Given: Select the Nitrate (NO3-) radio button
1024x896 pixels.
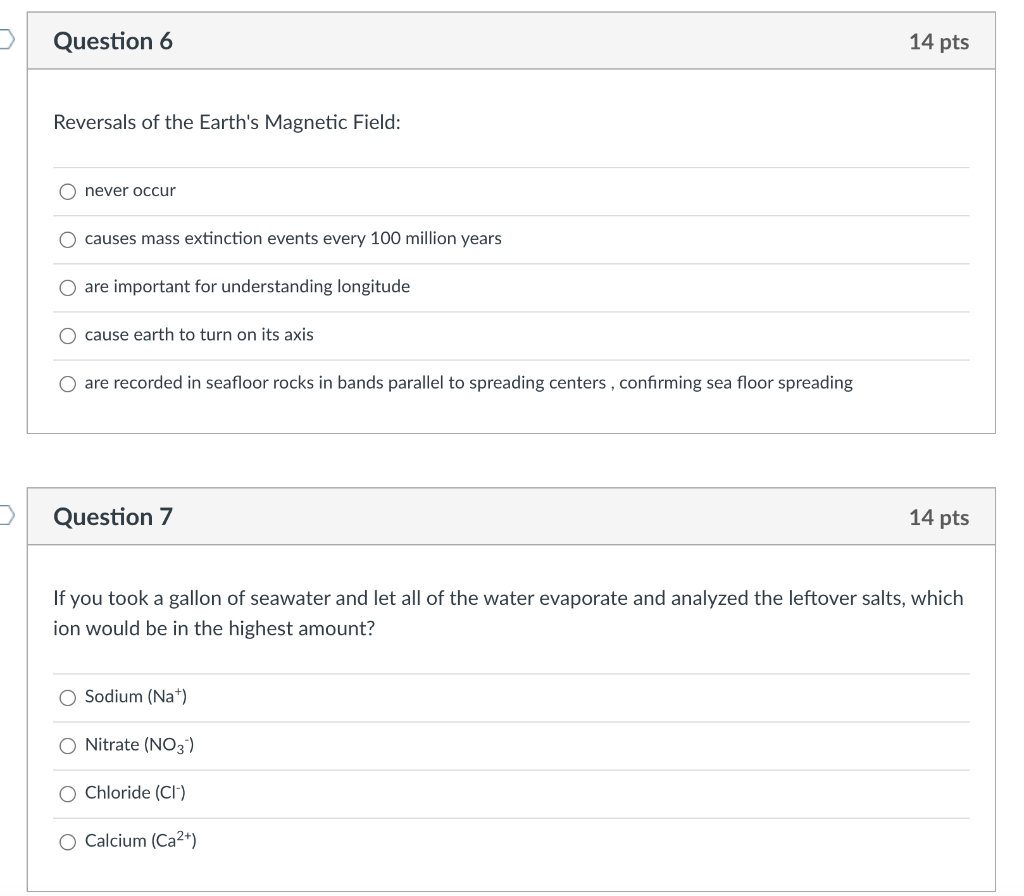Looking at the screenshot, I should pyautogui.click(x=67, y=745).
